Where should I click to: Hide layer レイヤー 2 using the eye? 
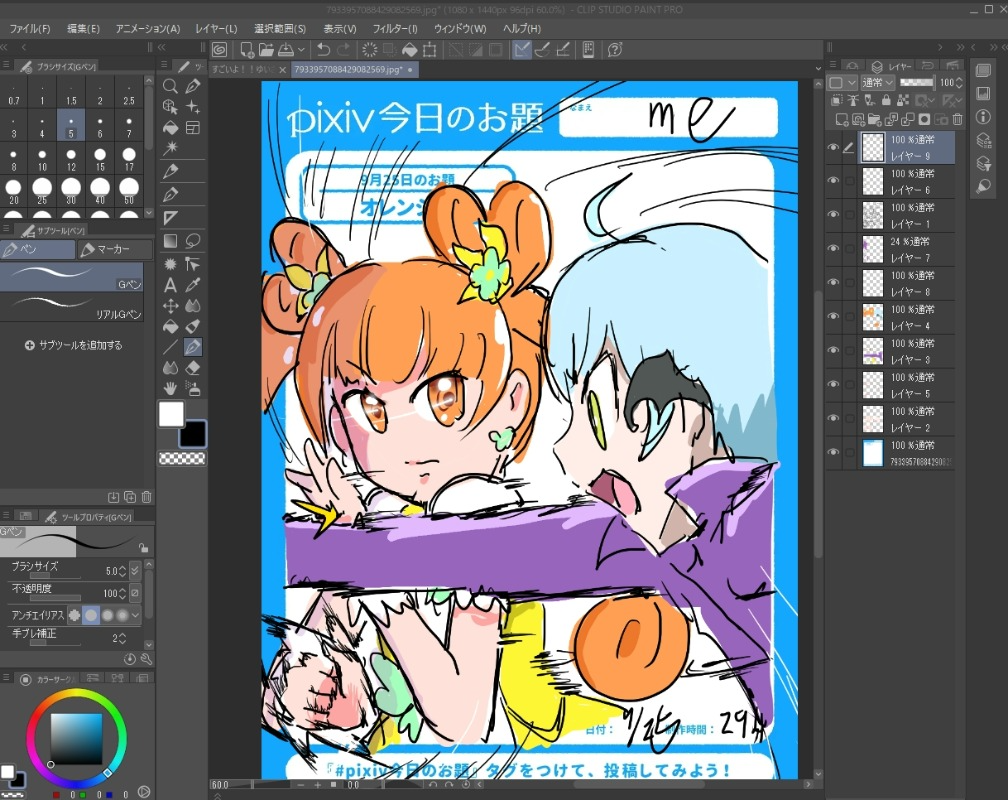(x=833, y=418)
